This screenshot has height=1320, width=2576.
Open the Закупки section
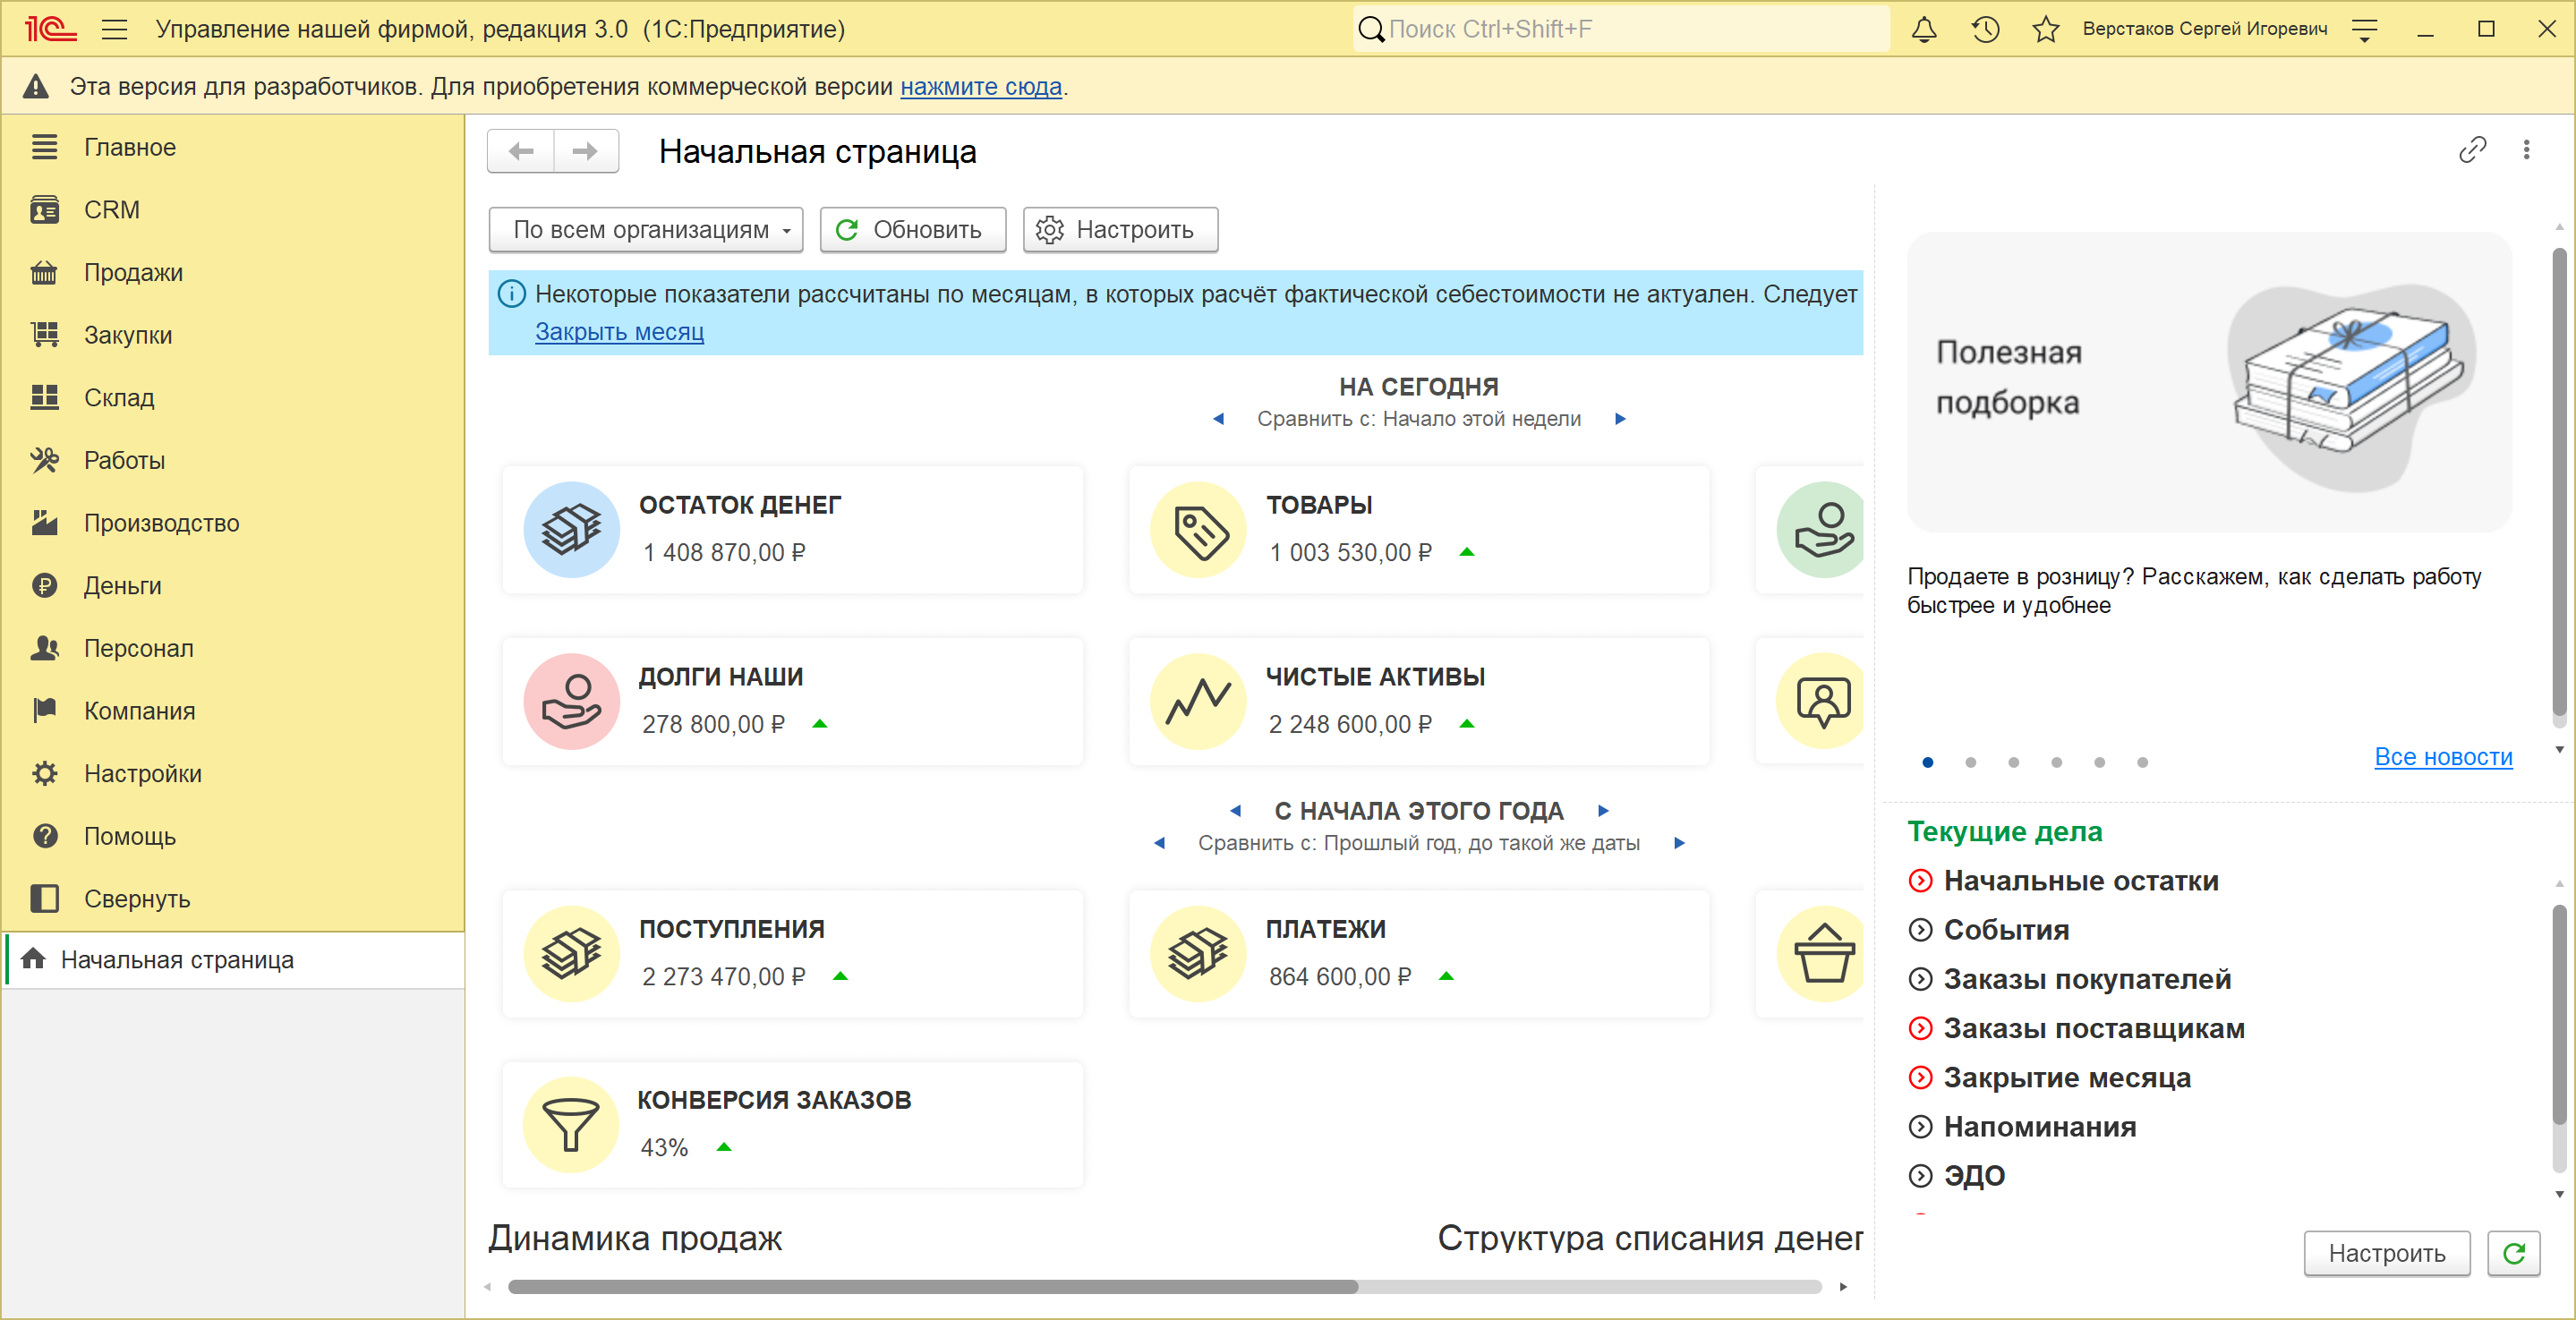tap(232, 335)
